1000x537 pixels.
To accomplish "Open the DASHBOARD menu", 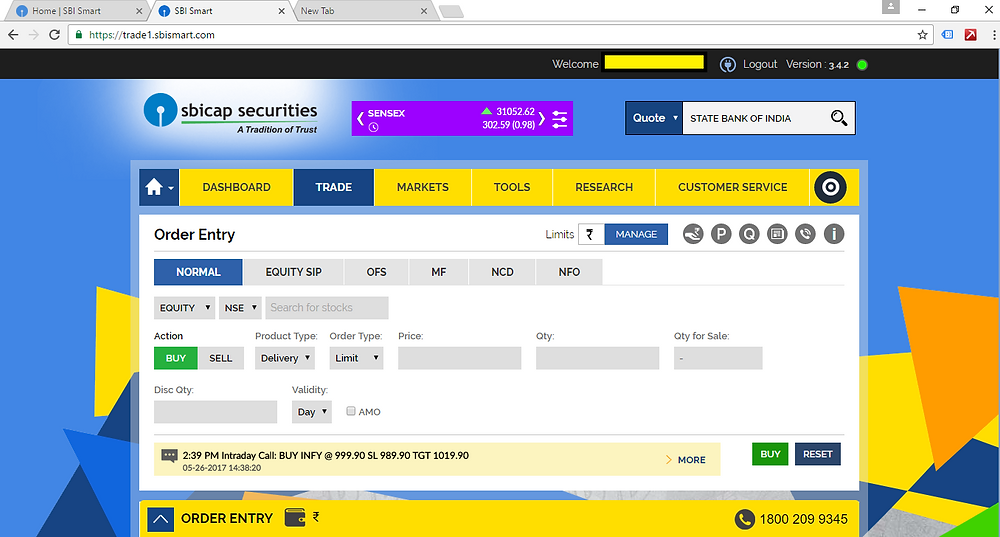I will pyautogui.click(x=237, y=188).
